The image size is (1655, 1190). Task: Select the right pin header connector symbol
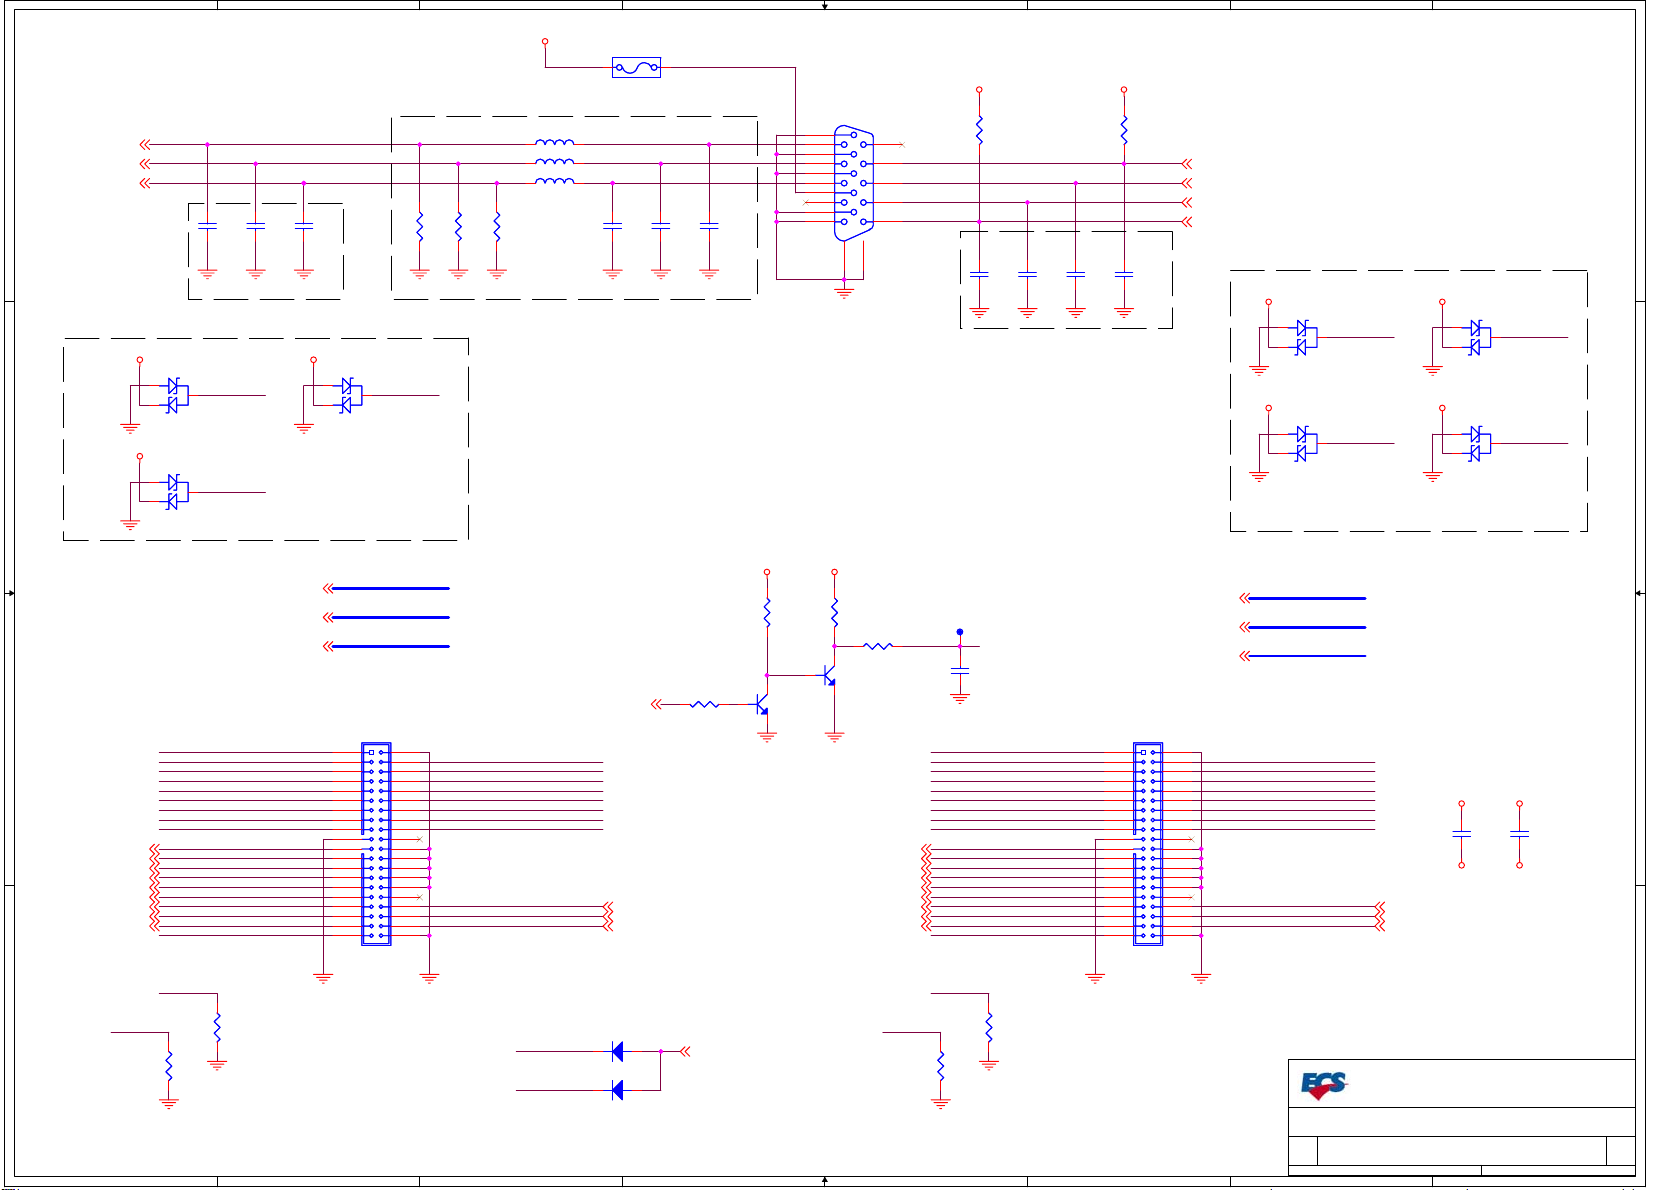pyautogui.click(x=1148, y=844)
